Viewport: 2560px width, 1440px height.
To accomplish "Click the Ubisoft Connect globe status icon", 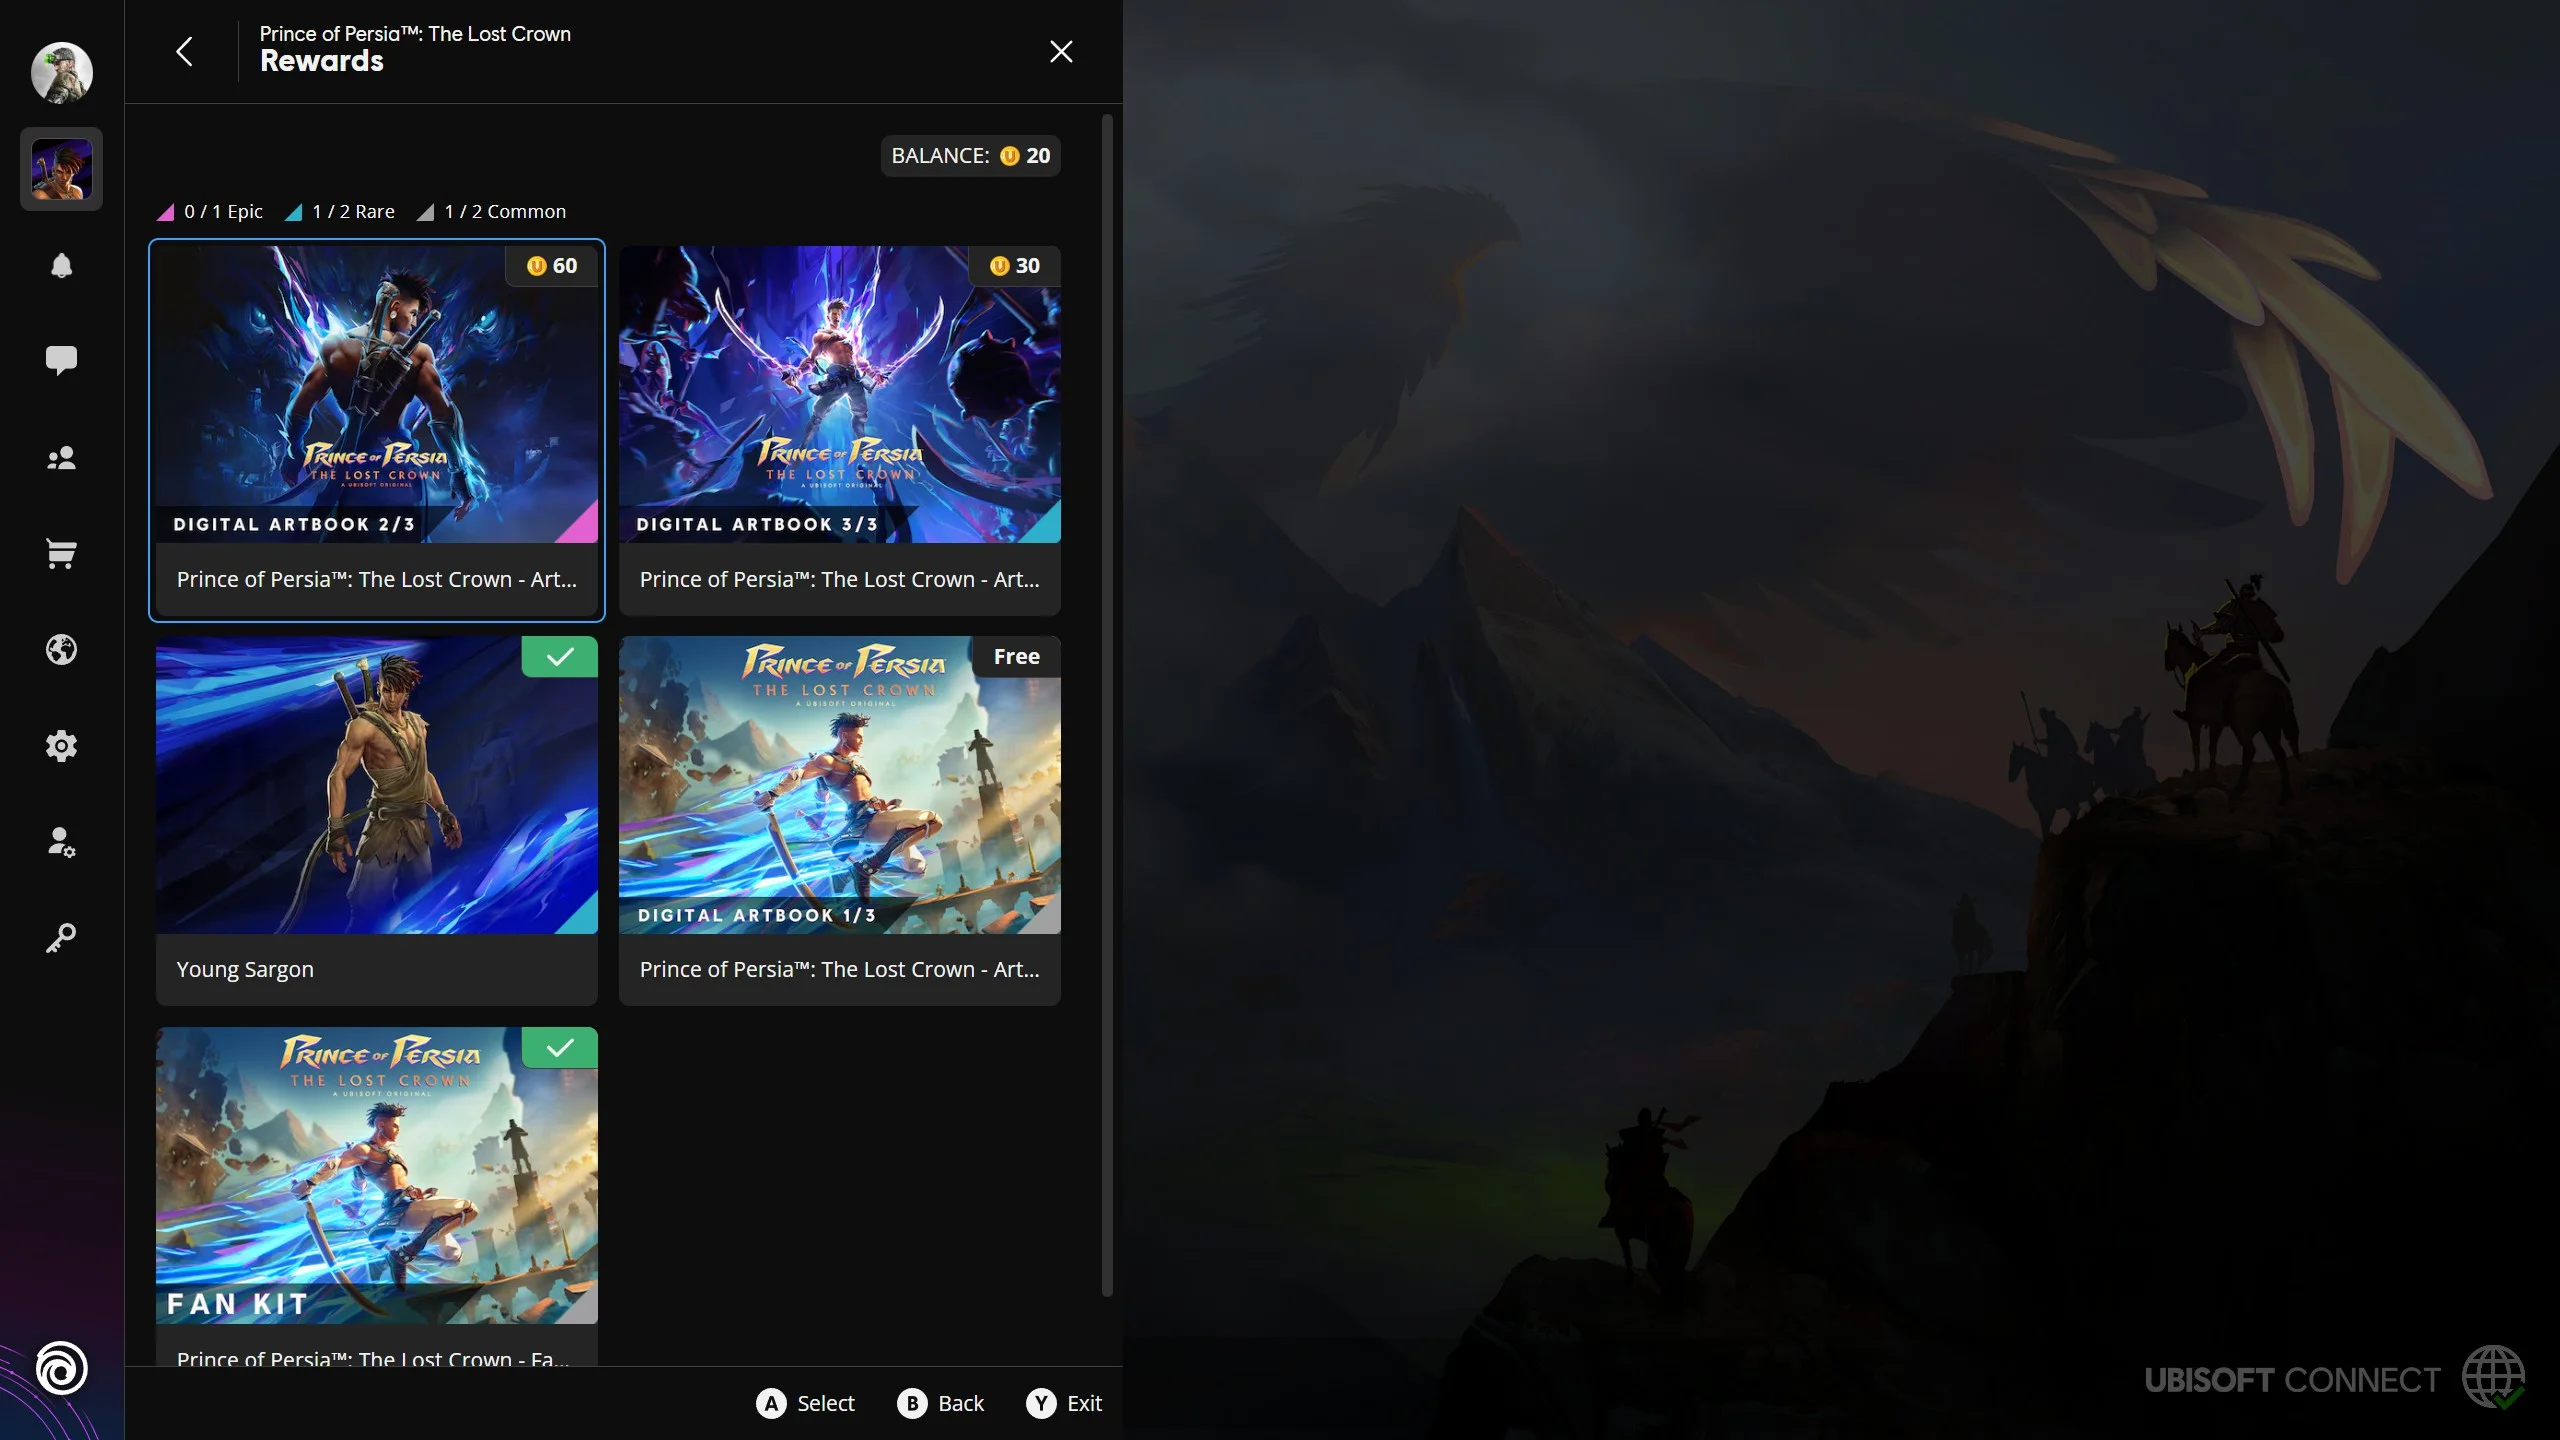I will (x=2493, y=1377).
